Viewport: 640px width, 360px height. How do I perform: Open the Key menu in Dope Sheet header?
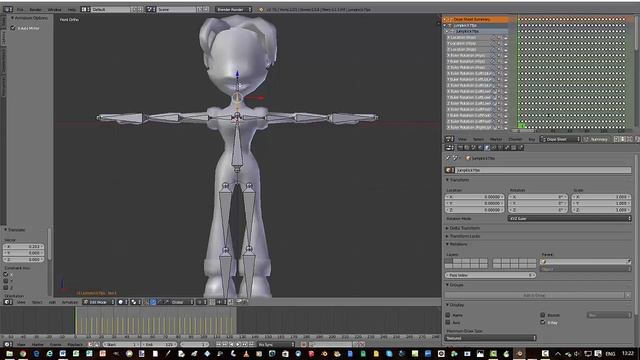coord(531,139)
